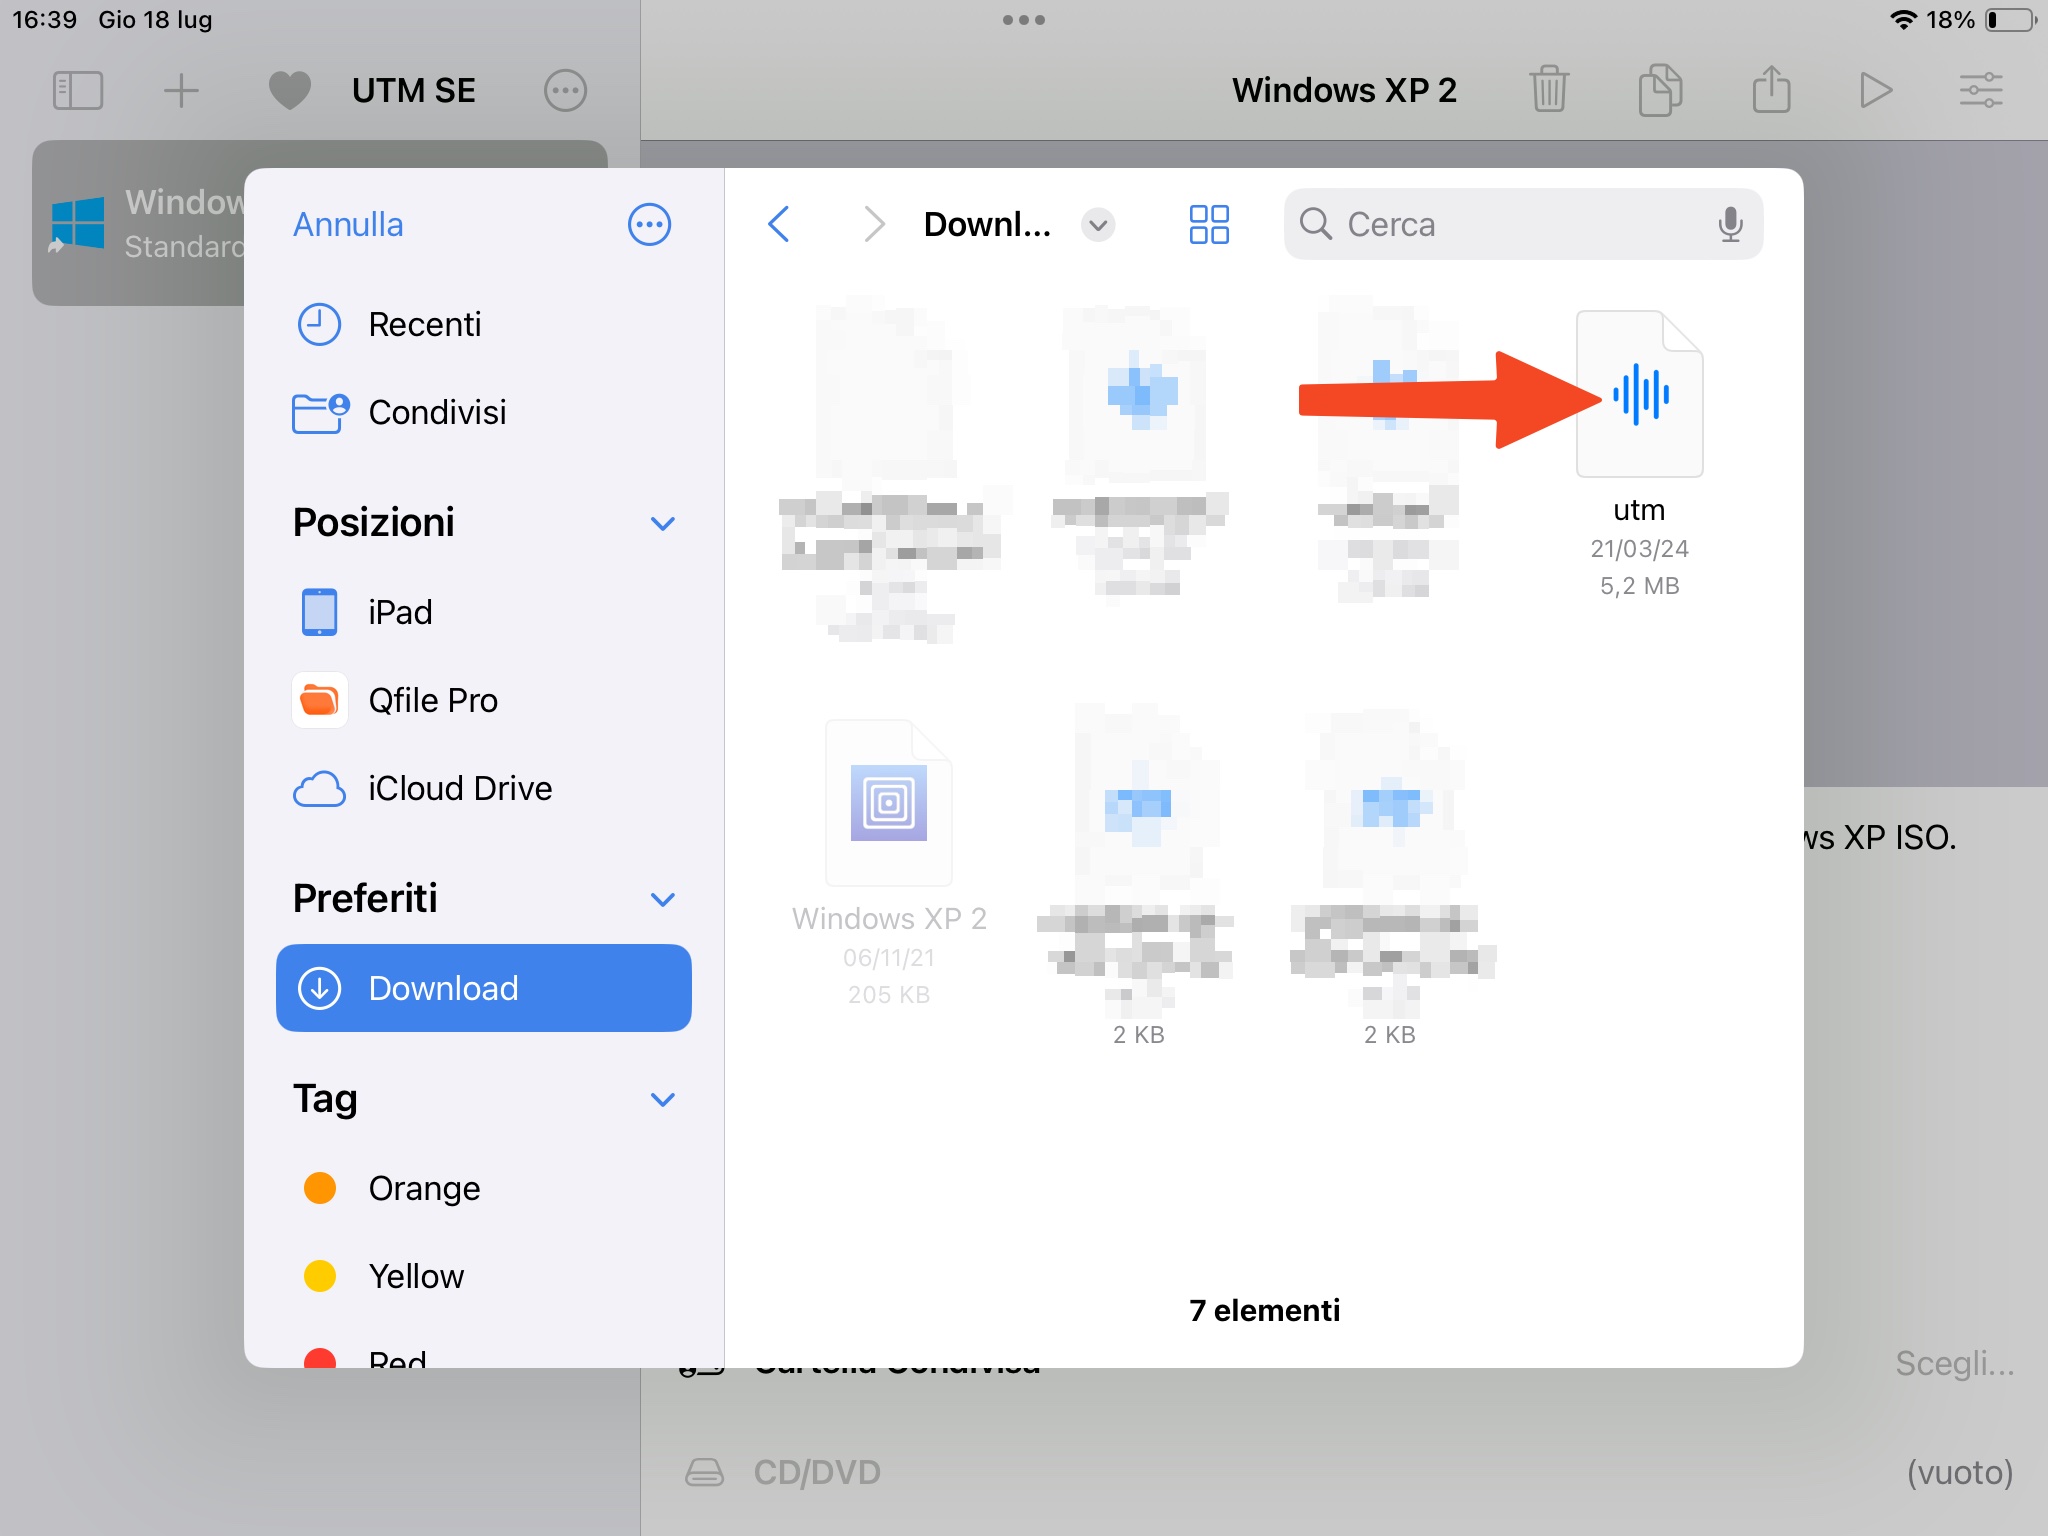Toggle the UTM sidebar panel icon
The height and width of the screenshot is (1536, 2048).
[78, 90]
